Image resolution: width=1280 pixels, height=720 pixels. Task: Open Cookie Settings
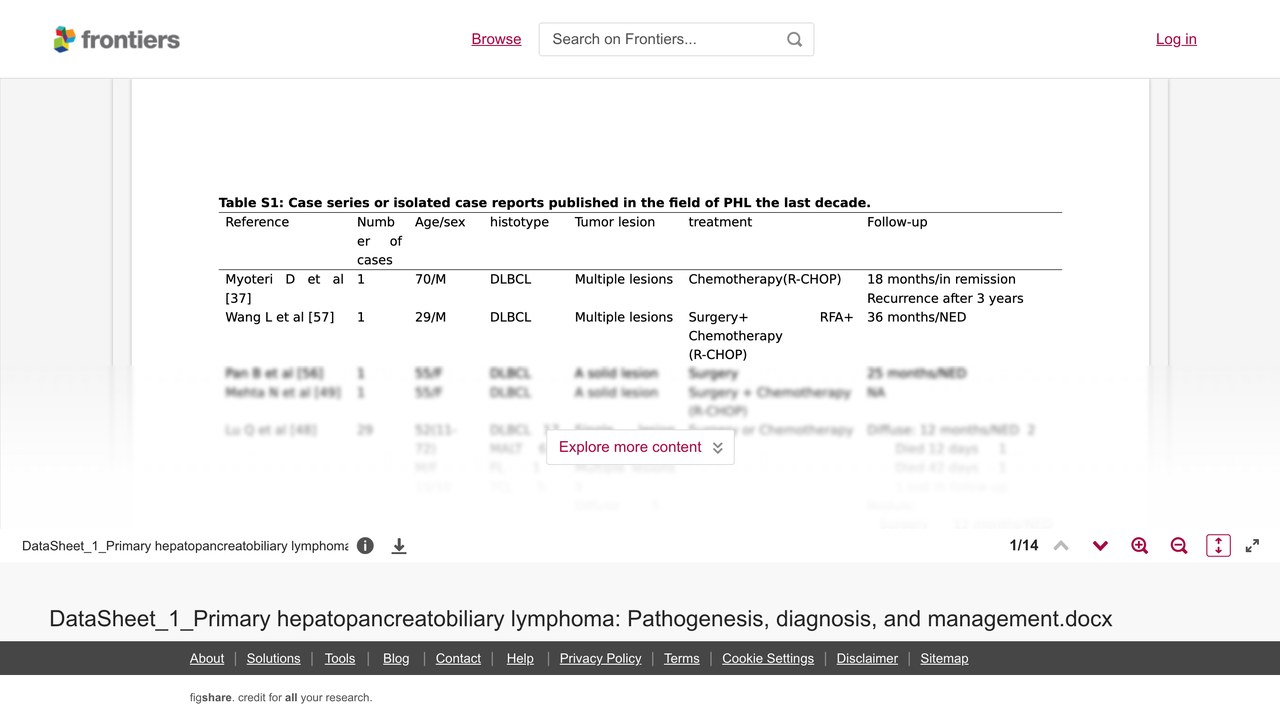pos(768,658)
